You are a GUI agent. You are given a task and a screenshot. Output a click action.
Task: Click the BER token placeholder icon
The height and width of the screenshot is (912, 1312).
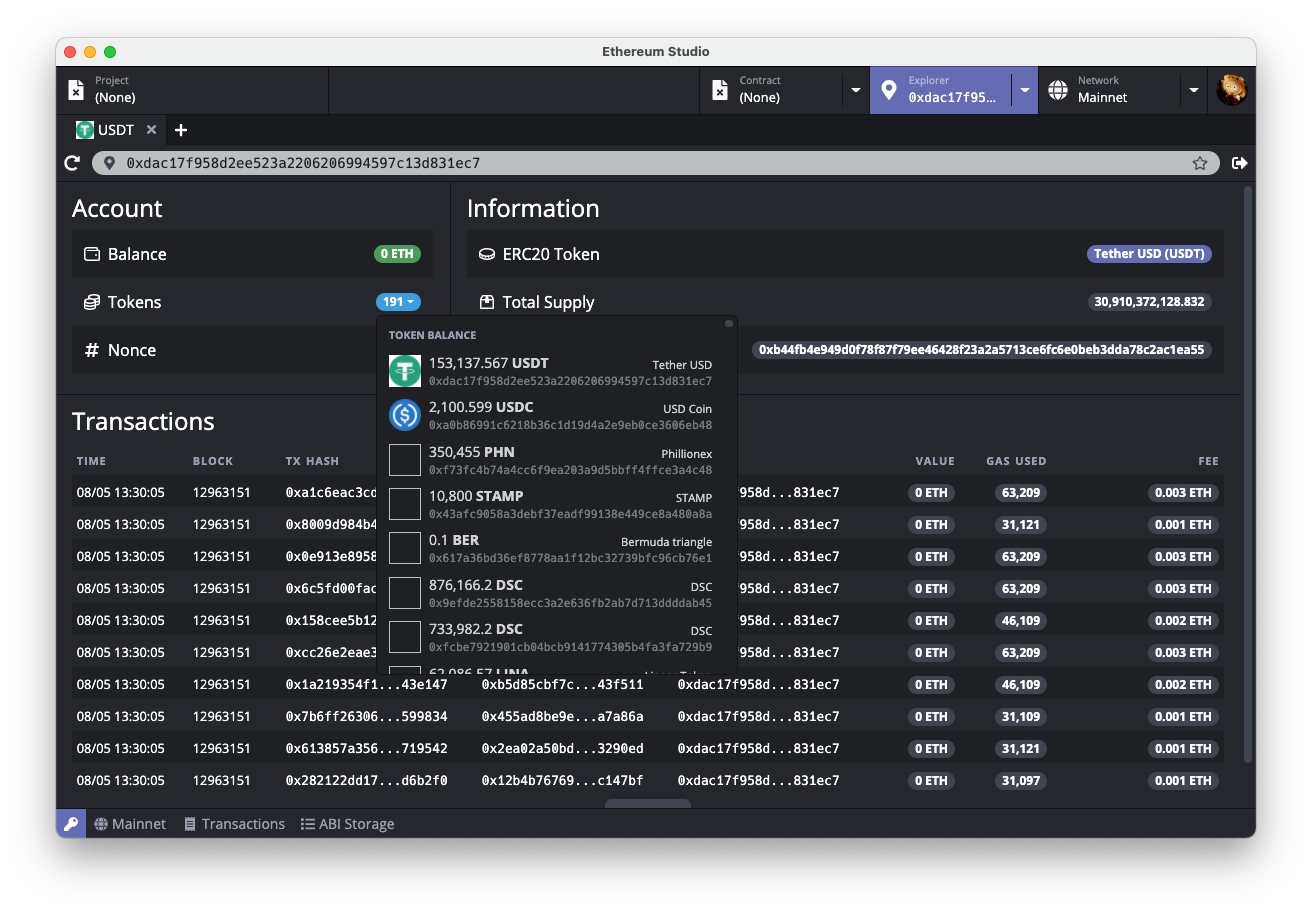click(405, 548)
